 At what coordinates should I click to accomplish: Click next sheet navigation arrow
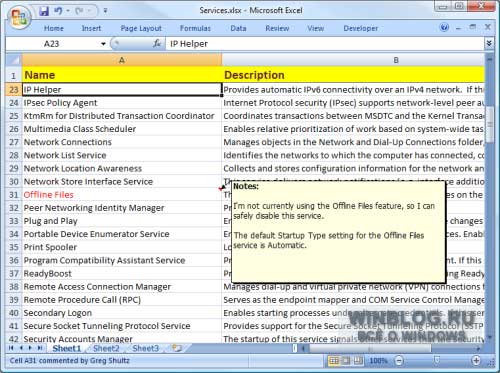[30, 348]
